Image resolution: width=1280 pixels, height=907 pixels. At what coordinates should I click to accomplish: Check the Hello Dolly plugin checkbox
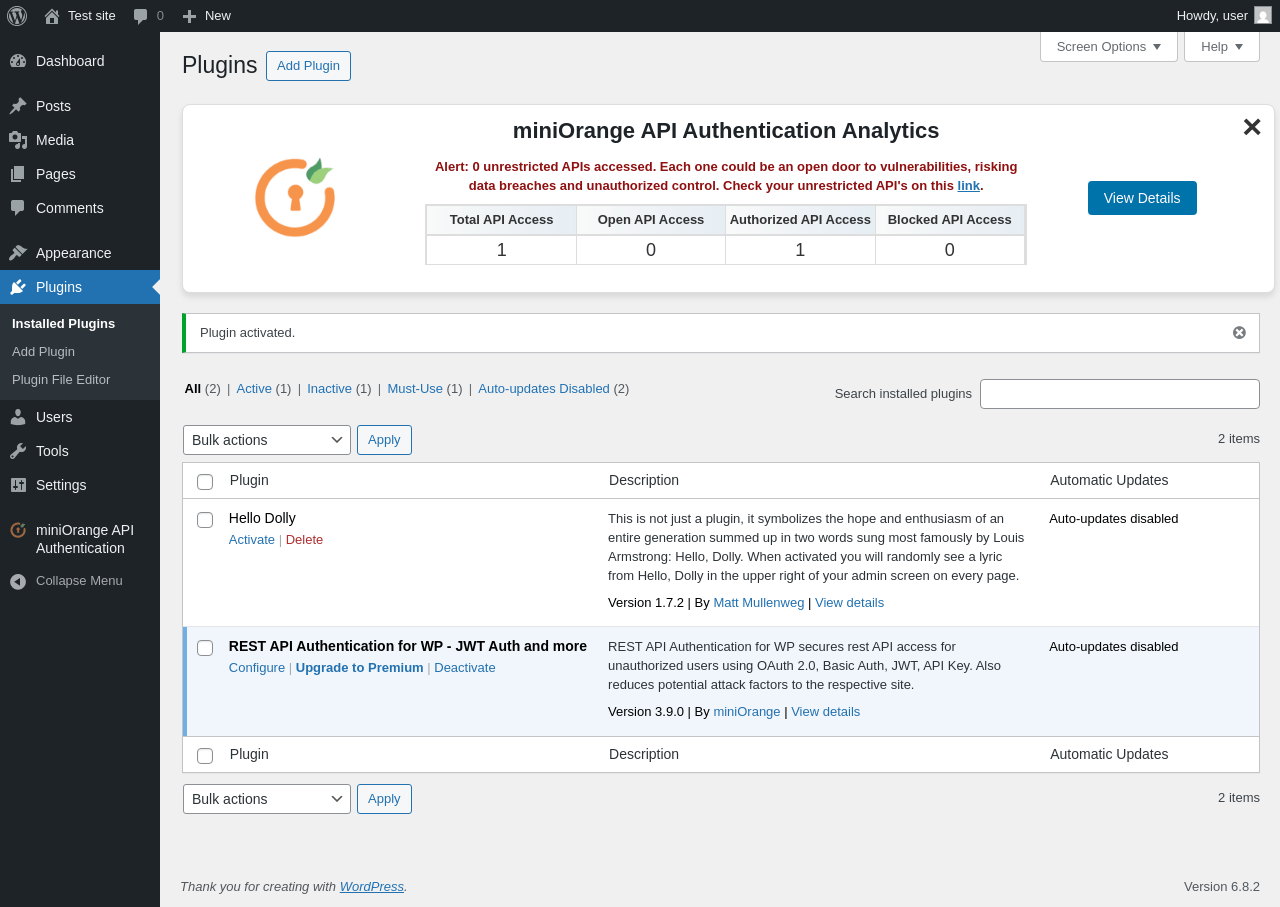[205, 520]
